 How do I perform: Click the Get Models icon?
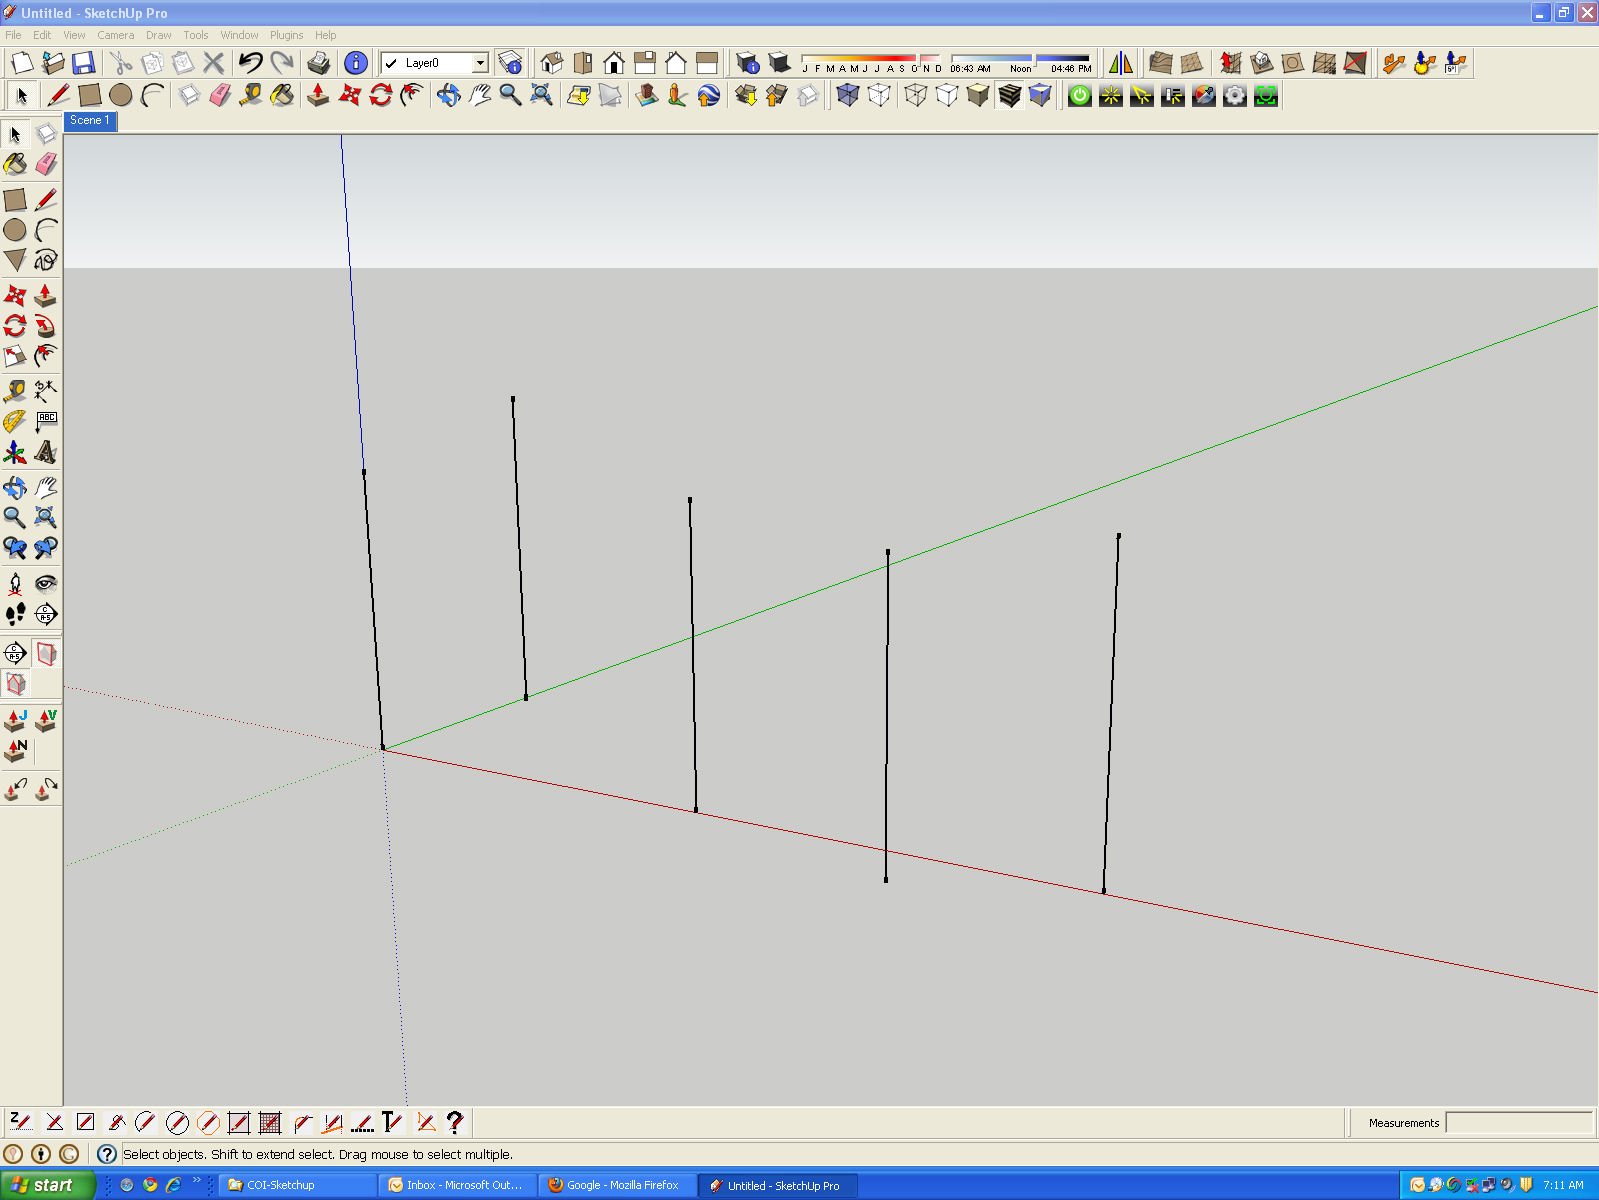(746, 95)
